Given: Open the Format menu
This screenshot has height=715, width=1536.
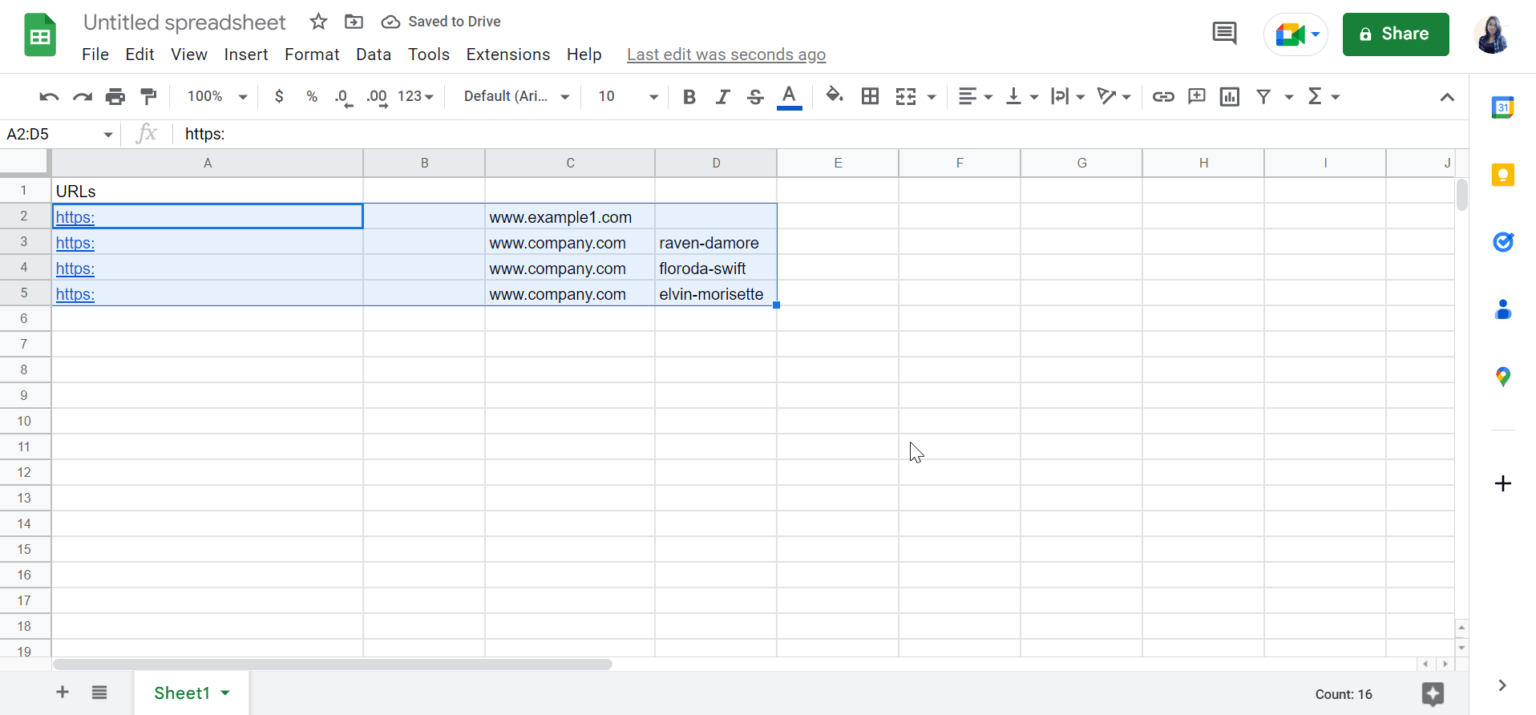Looking at the screenshot, I should 311,54.
